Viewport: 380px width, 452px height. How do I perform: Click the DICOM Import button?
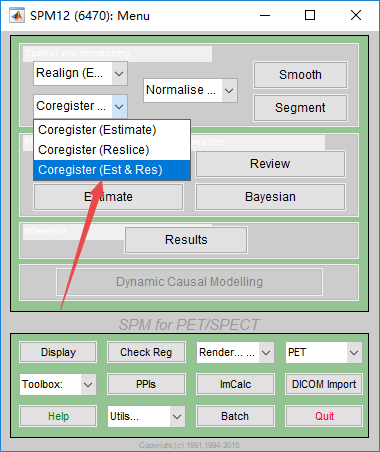[x=324, y=384]
